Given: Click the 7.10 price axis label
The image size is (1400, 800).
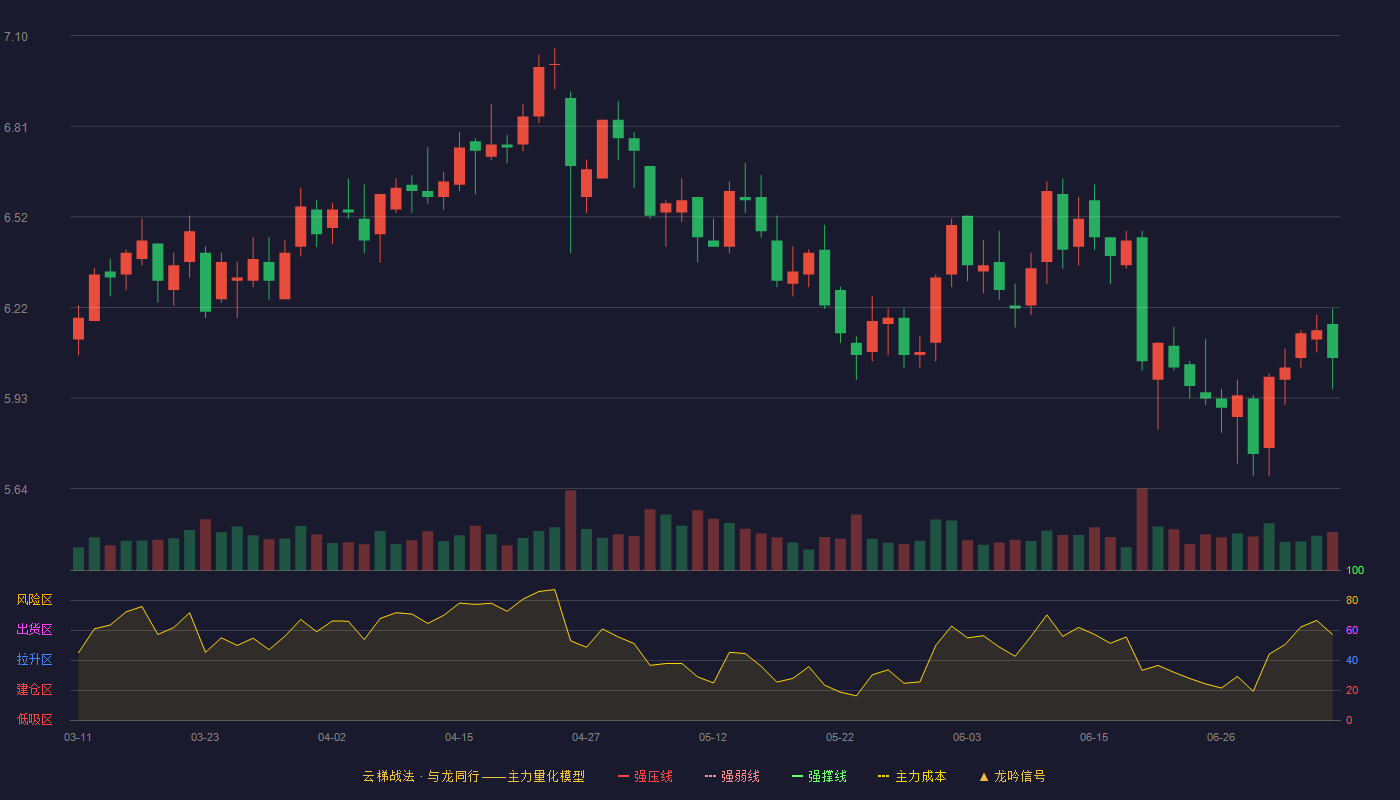Looking at the screenshot, I should (16, 37).
